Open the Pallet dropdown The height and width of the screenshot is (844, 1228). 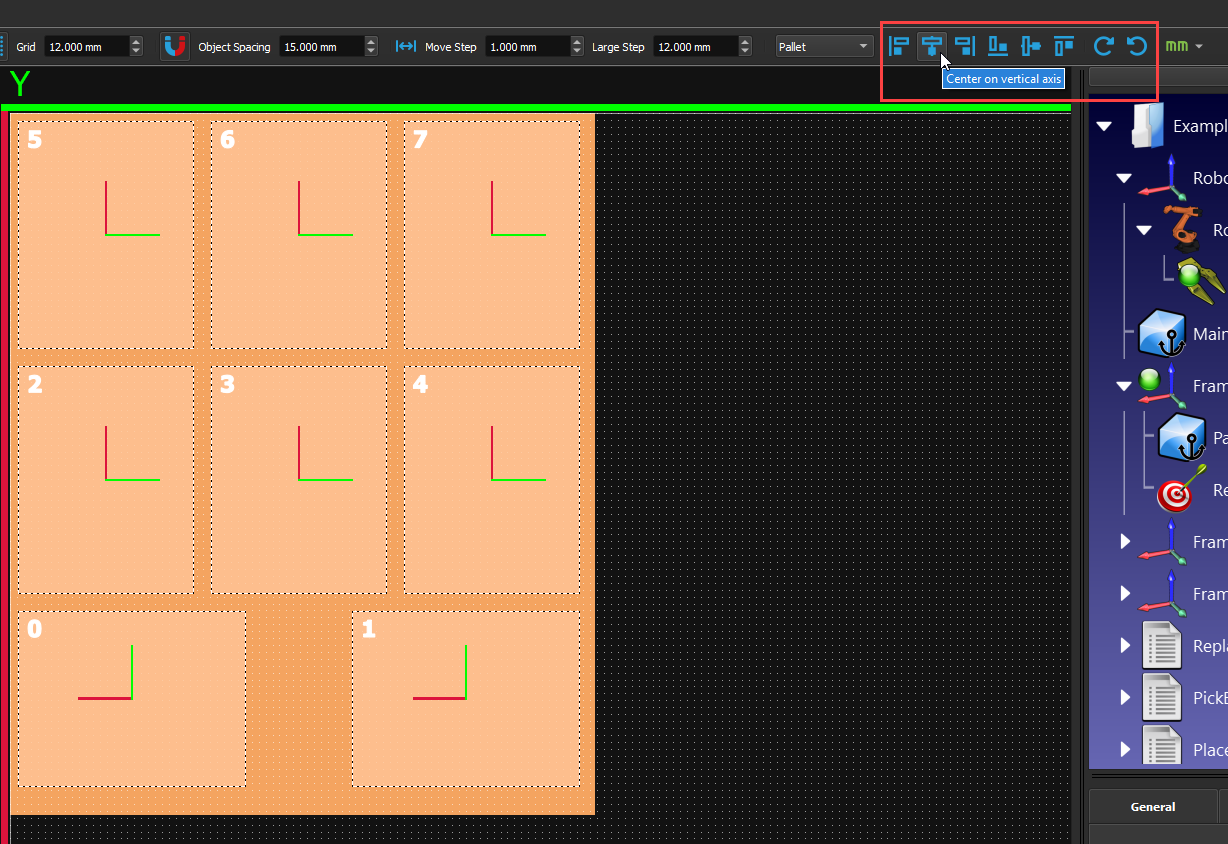pyautogui.click(x=824, y=46)
